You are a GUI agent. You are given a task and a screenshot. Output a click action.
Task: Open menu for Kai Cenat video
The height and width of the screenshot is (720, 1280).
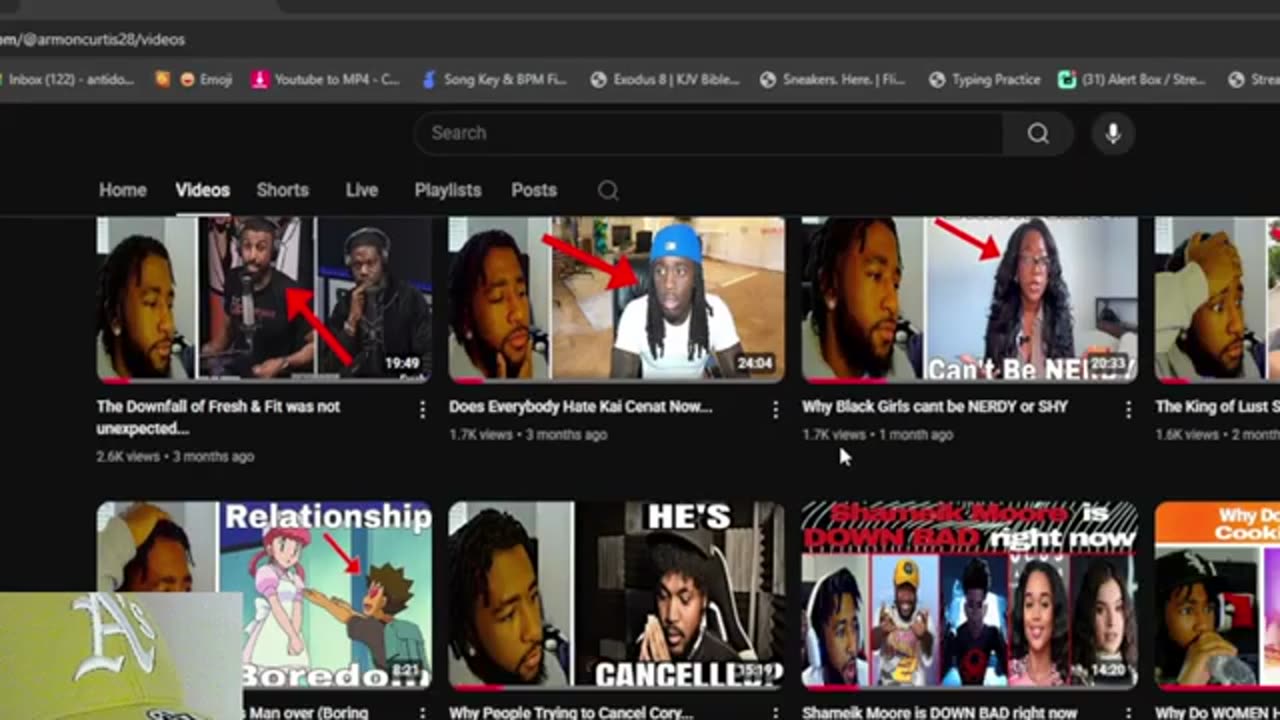click(775, 409)
